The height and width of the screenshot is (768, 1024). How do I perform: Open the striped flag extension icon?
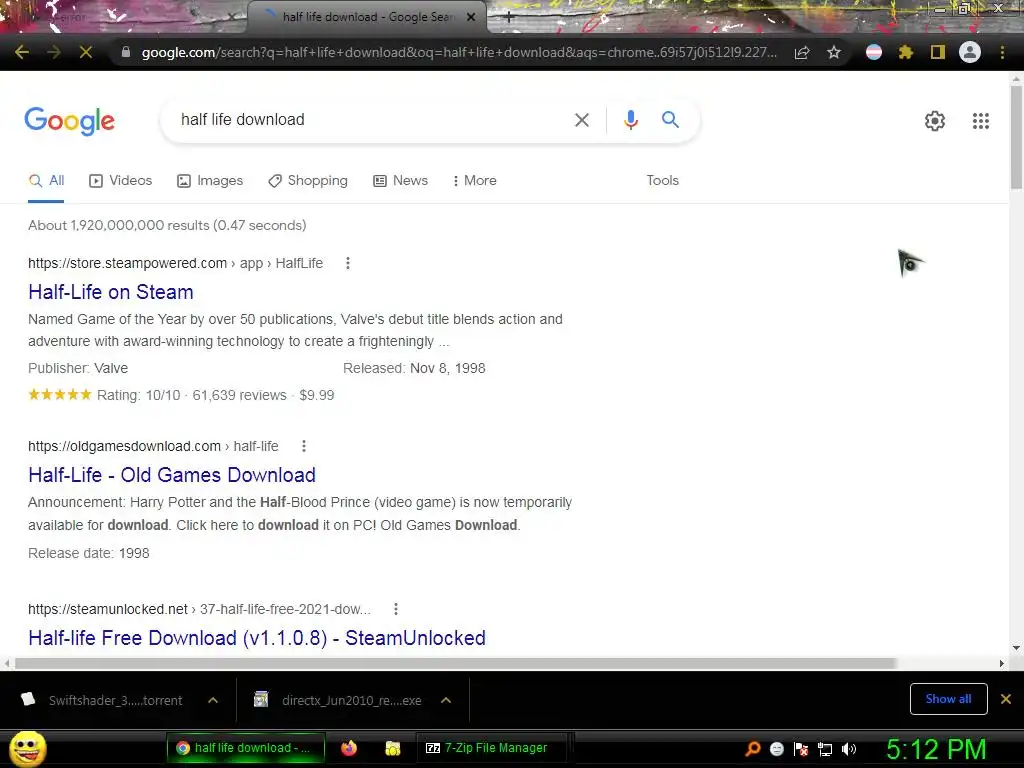874,52
